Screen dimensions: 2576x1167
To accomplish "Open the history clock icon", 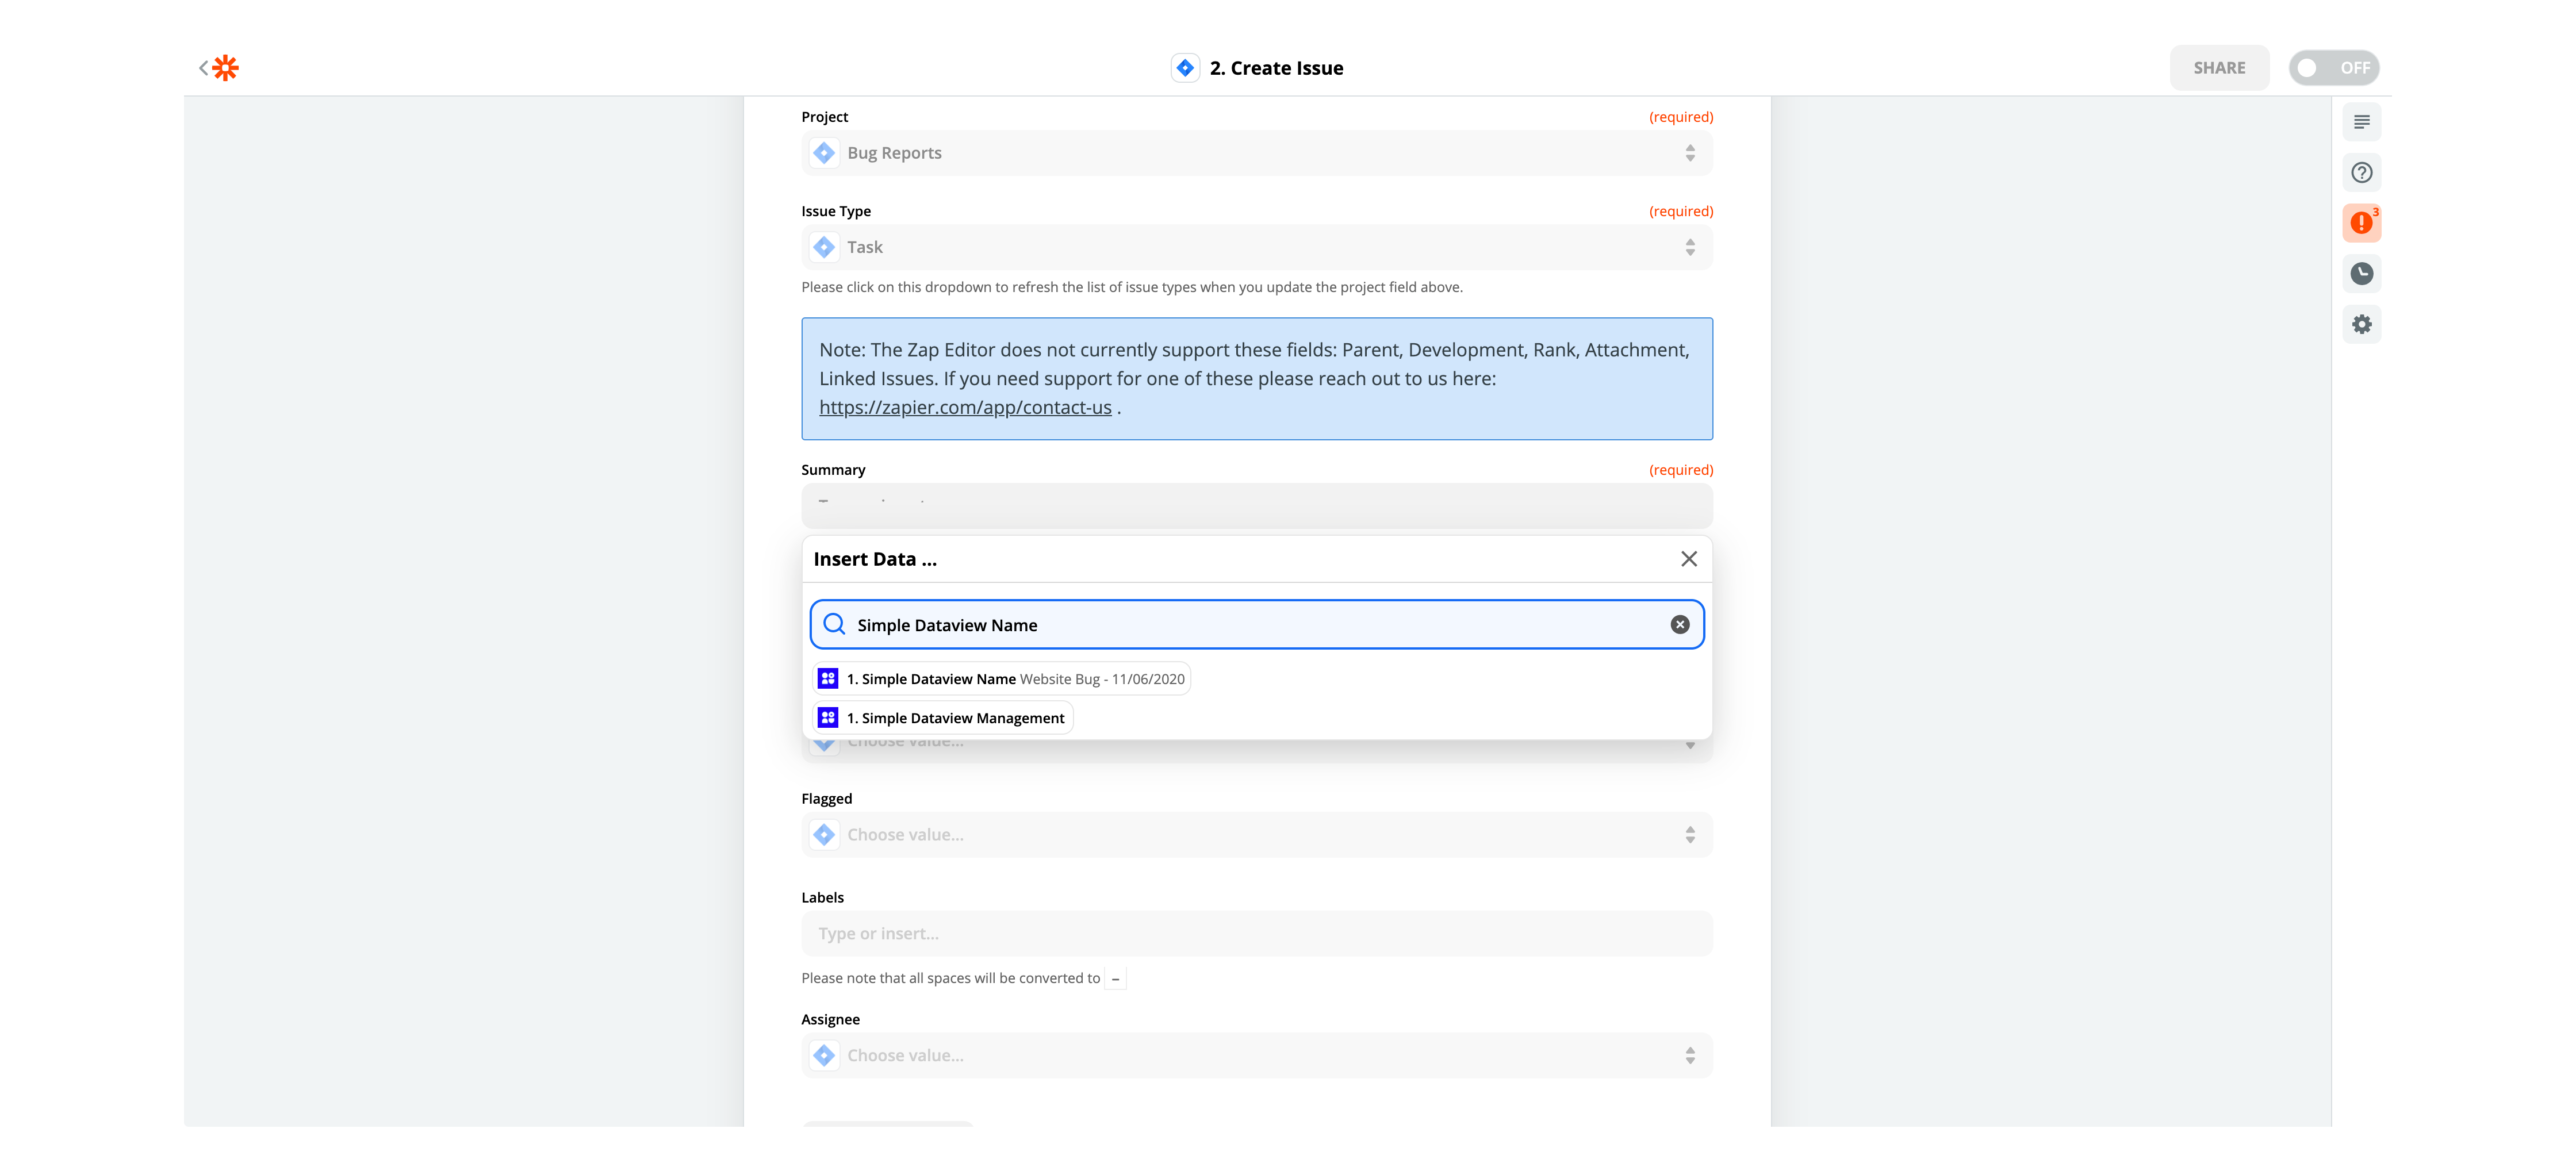I will click(x=2361, y=274).
